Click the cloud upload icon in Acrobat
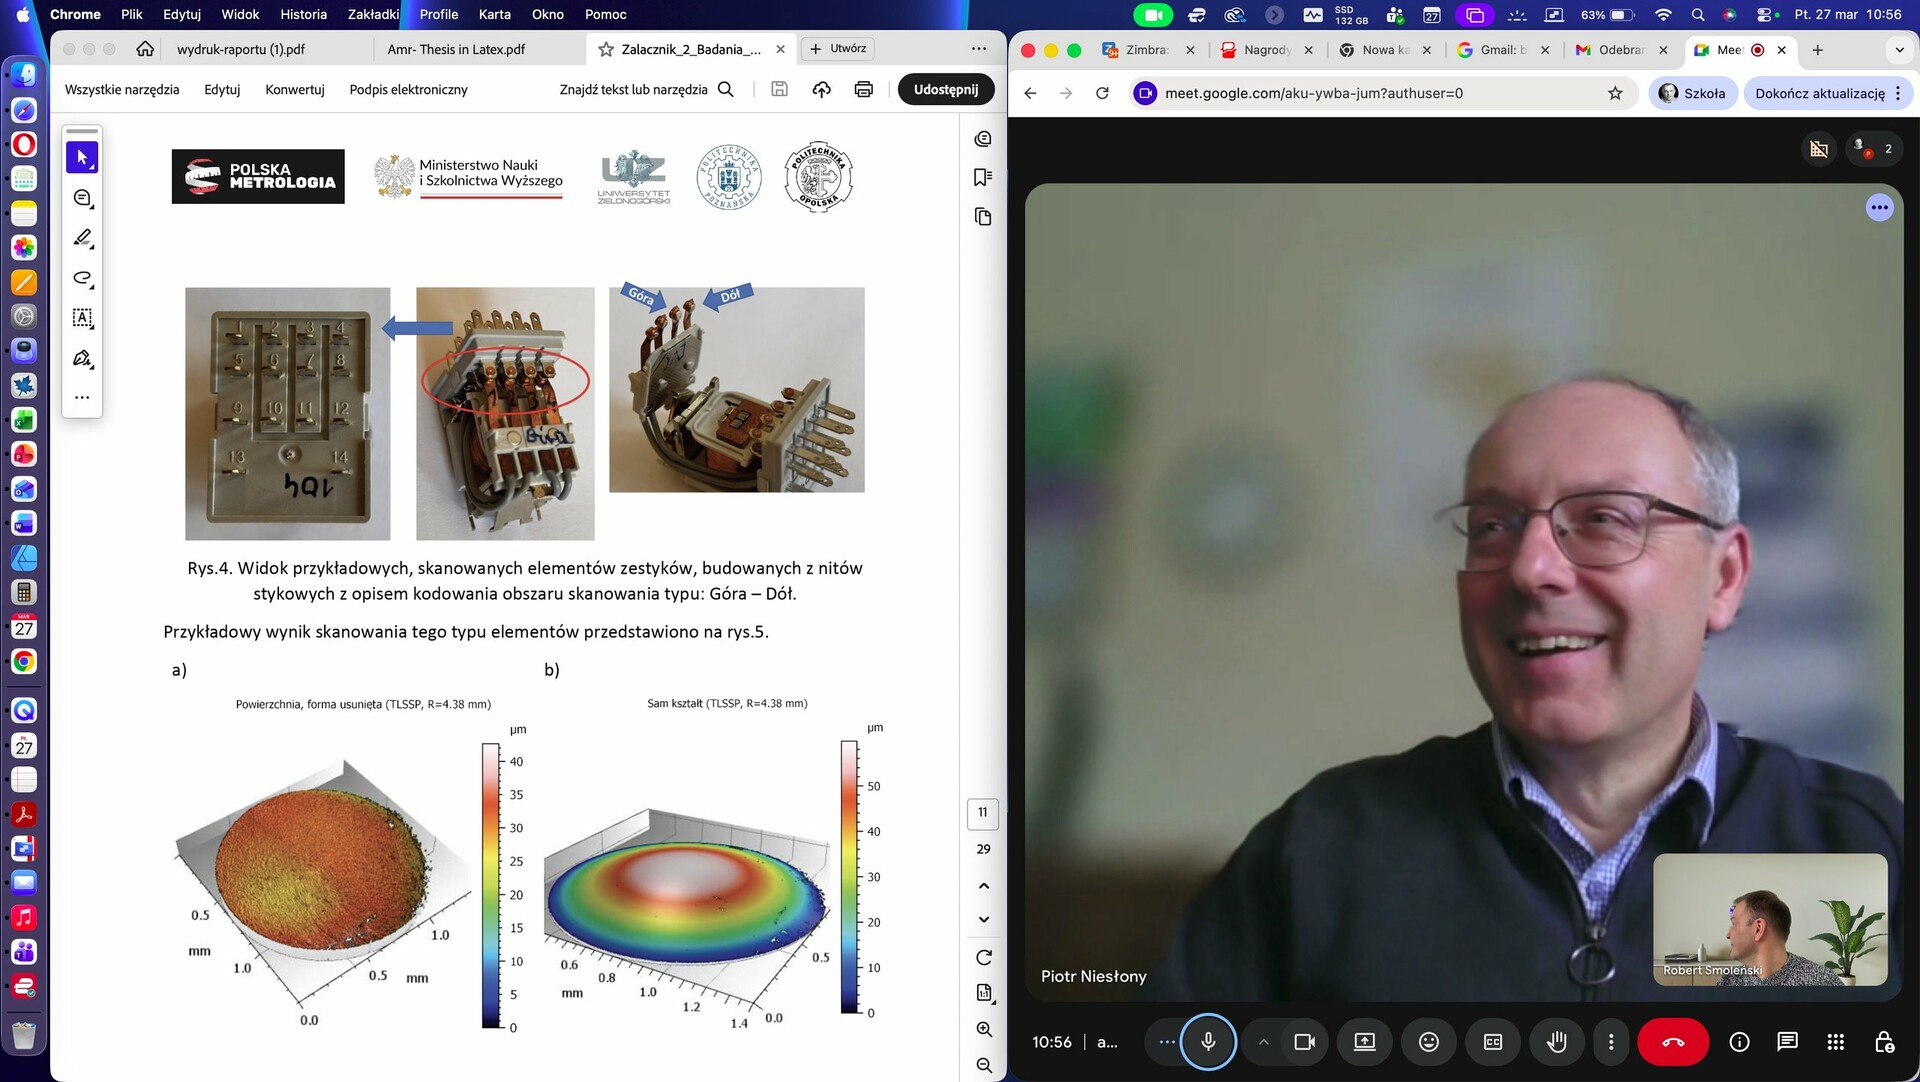This screenshot has width=1920, height=1082. click(821, 89)
